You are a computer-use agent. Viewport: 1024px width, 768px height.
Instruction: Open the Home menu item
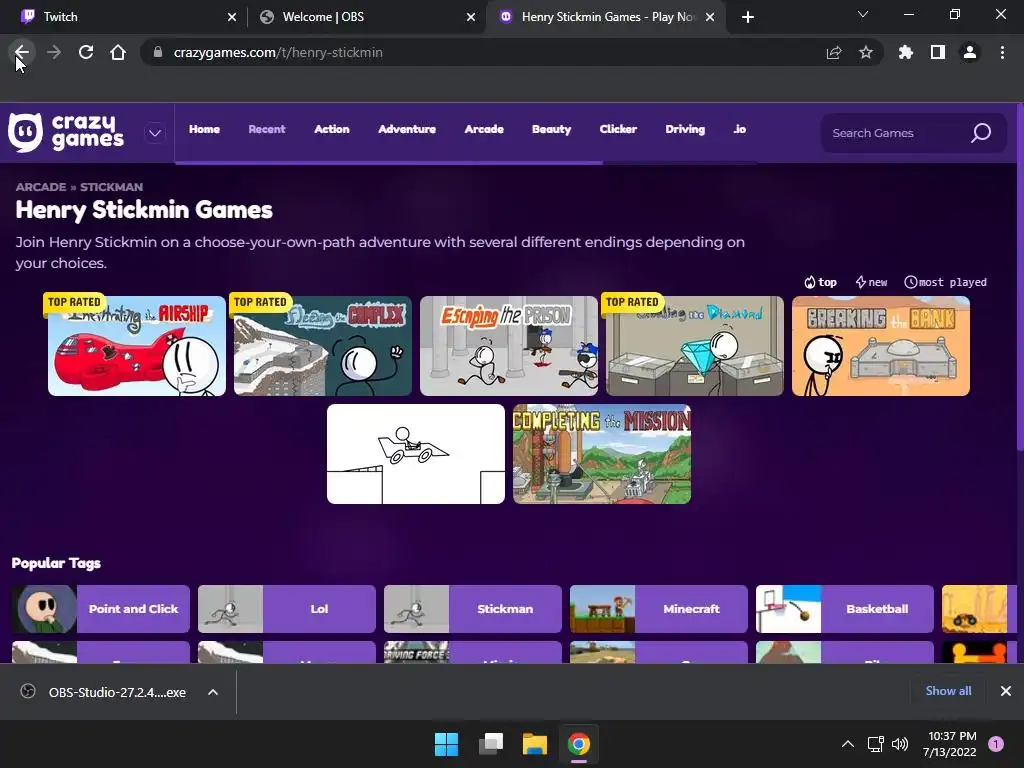pyautogui.click(x=204, y=129)
